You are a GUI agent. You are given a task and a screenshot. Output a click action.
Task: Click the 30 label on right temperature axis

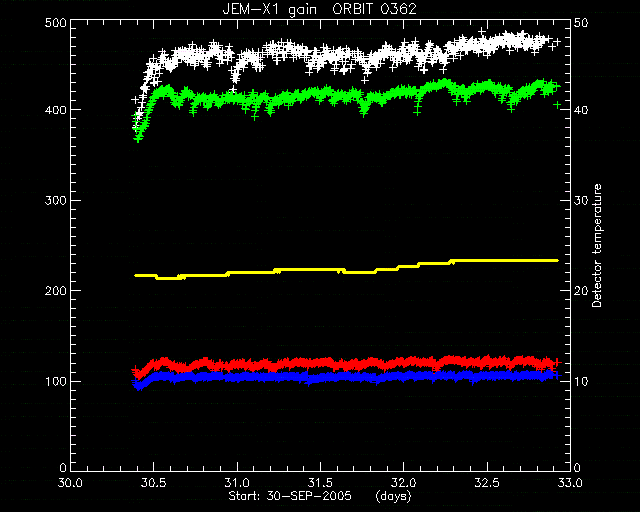pyautogui.click(x=581, y=200)
